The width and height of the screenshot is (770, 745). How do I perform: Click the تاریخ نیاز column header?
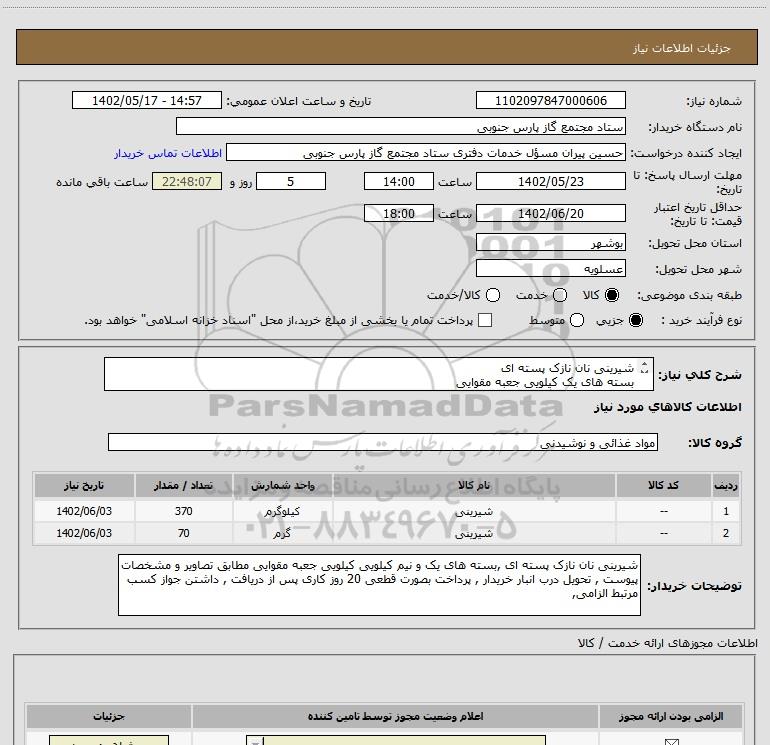pos(84,485)
